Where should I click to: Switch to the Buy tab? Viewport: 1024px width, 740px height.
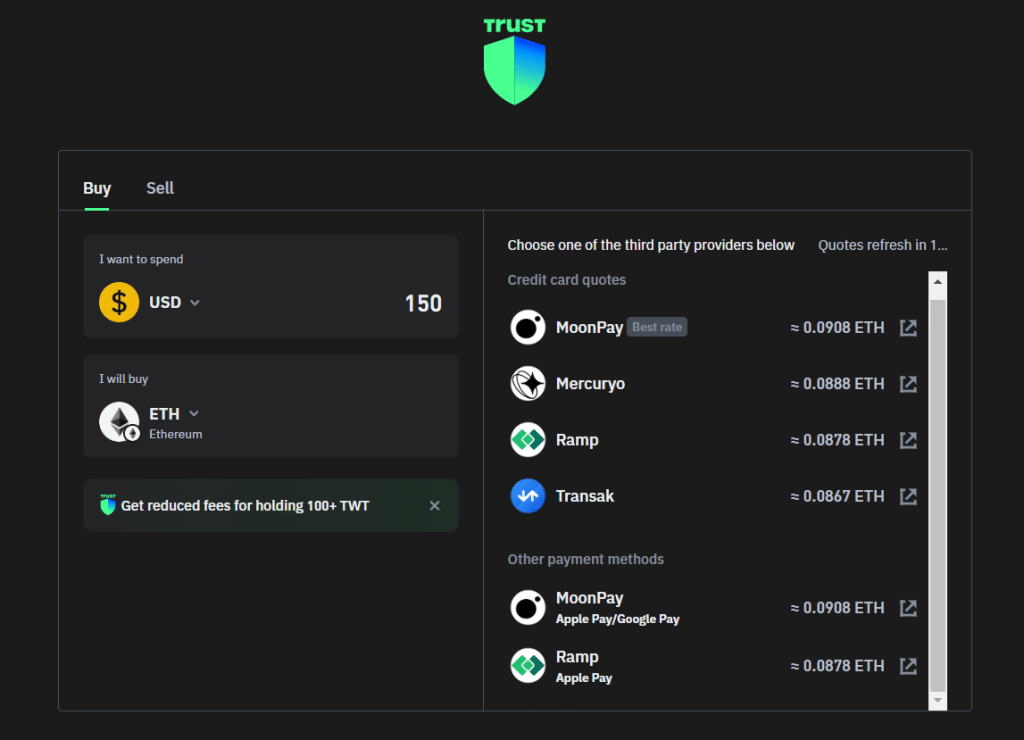97,188
